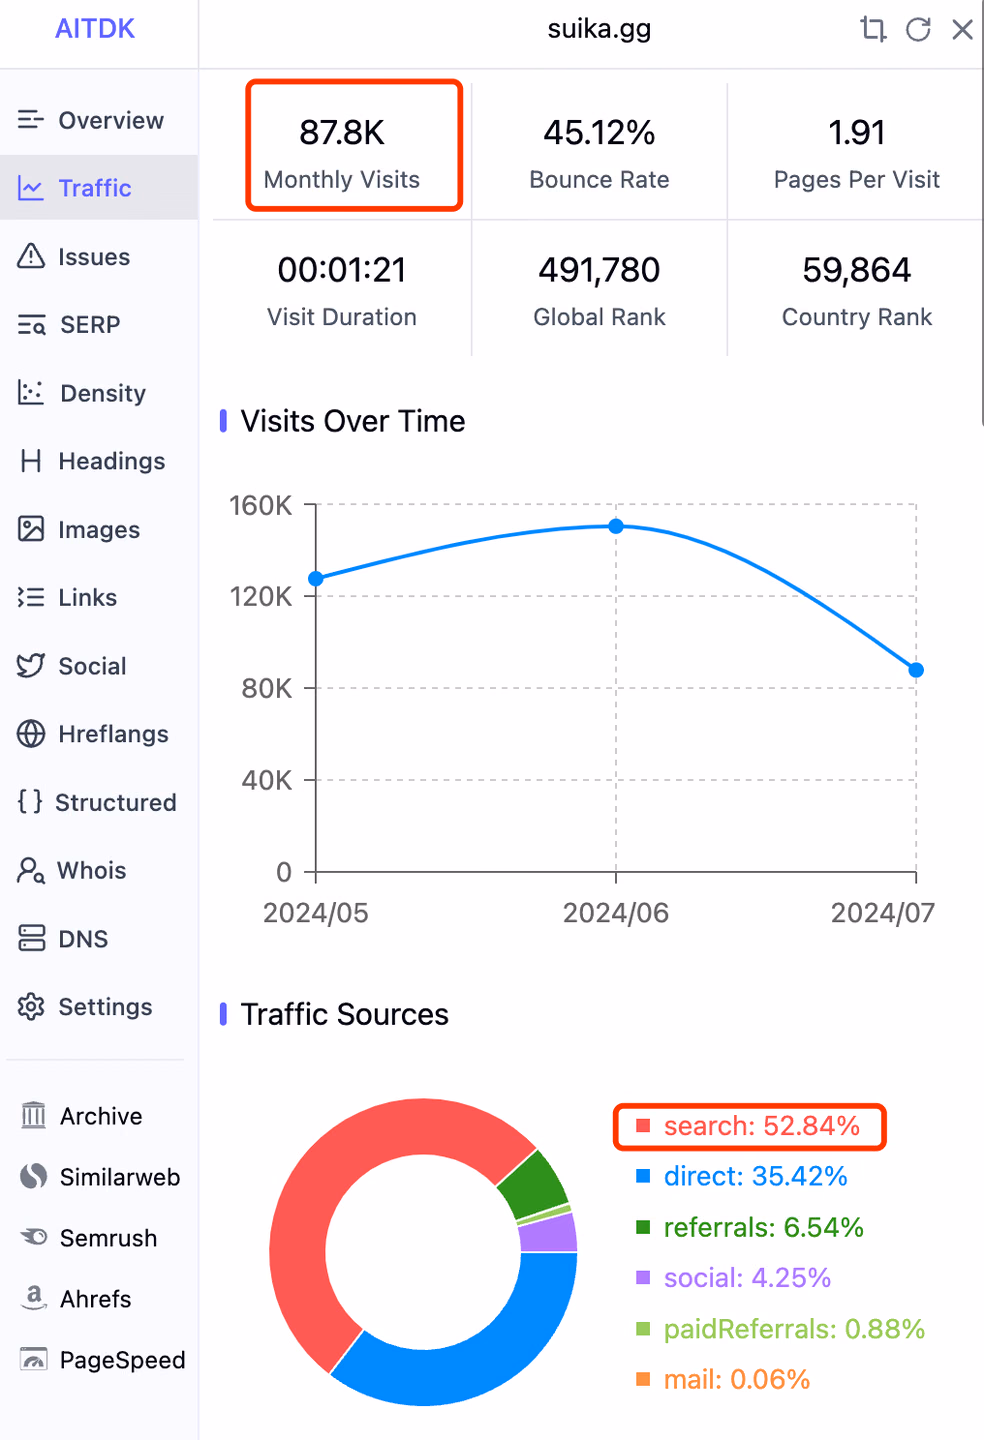
Task: Select the SERP search list icon
Action: tap(31, 325)
